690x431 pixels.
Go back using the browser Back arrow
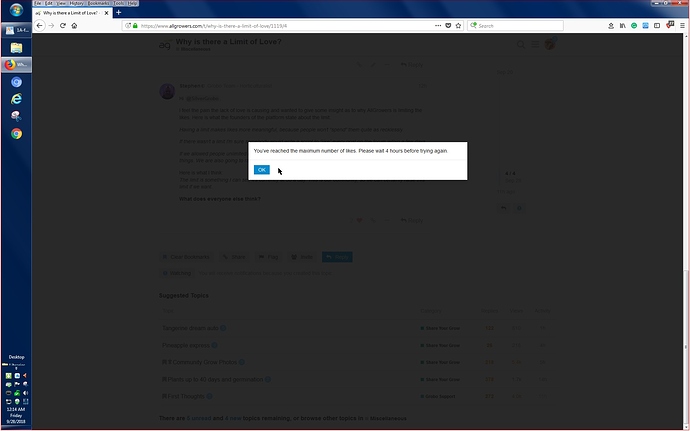click(x=40, y=26)
